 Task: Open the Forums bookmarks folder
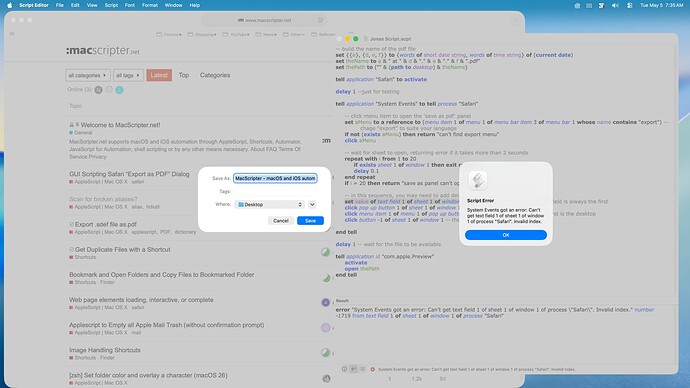pyautogui.click(x=169, y=34)
